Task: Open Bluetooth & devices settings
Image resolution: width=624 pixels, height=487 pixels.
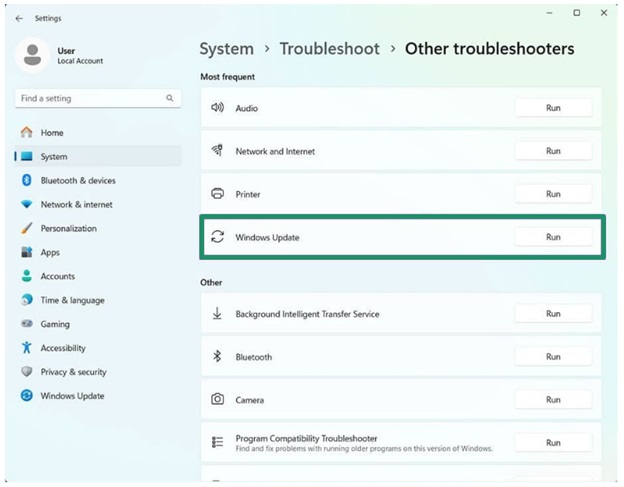Action: point(77,181)
